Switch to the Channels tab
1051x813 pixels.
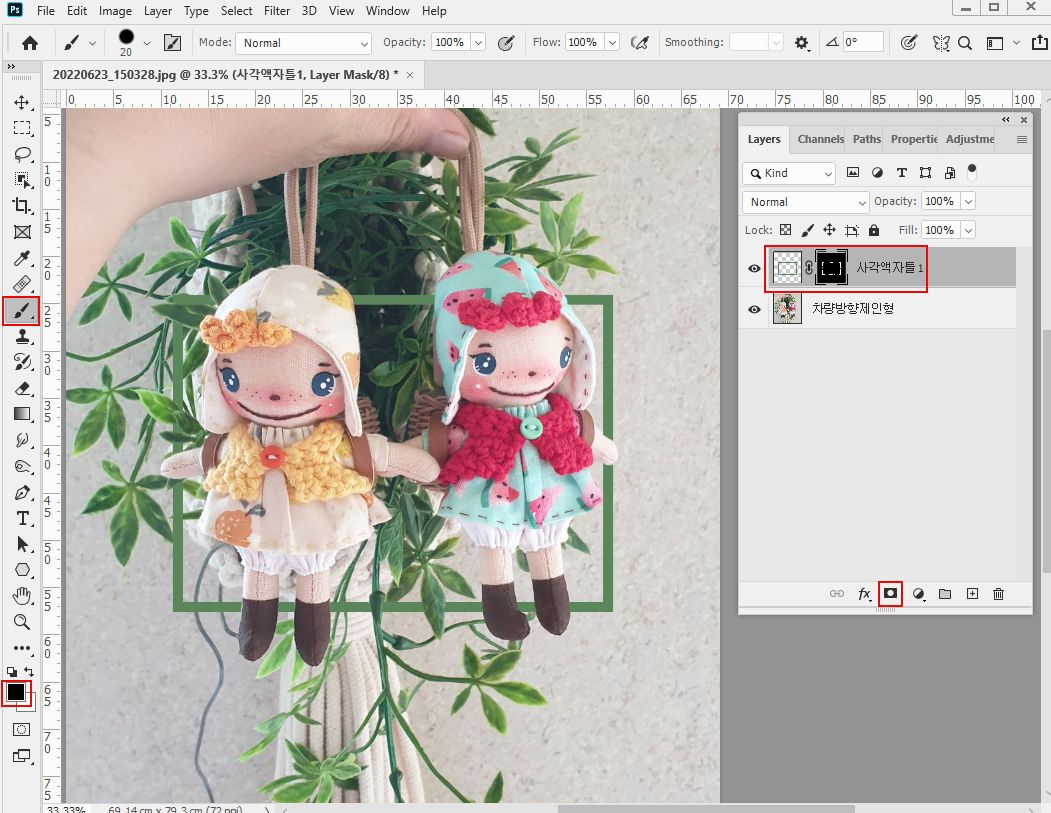(820, 139)
